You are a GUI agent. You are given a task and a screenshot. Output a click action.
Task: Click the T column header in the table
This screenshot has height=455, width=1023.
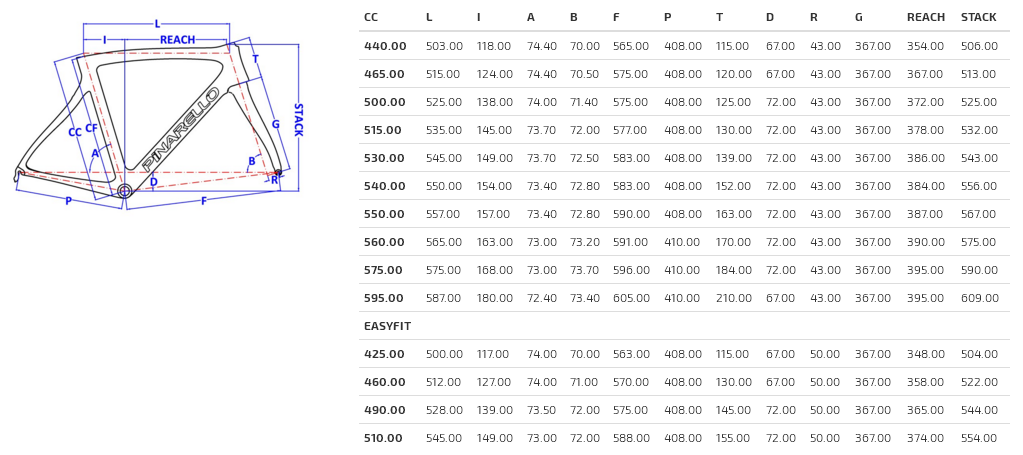(719, 18)
